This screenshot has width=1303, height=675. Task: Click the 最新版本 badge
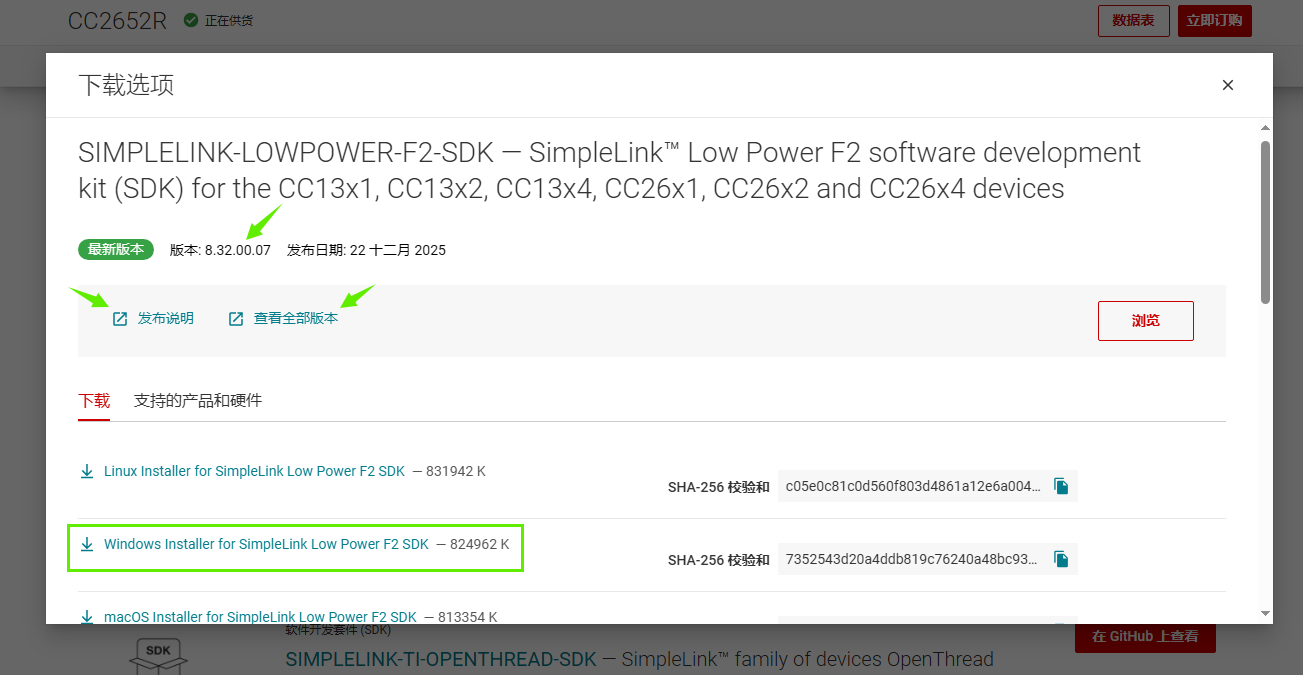[x=116, y=250]
